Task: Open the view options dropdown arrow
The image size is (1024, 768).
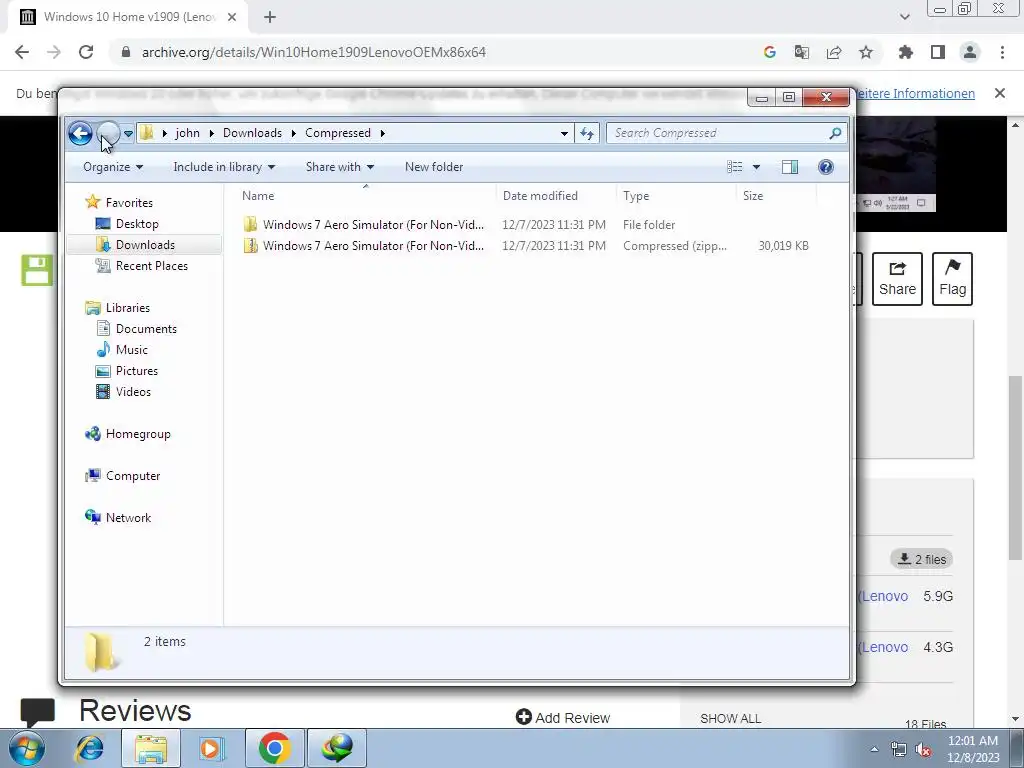Action: coord(756,167)
